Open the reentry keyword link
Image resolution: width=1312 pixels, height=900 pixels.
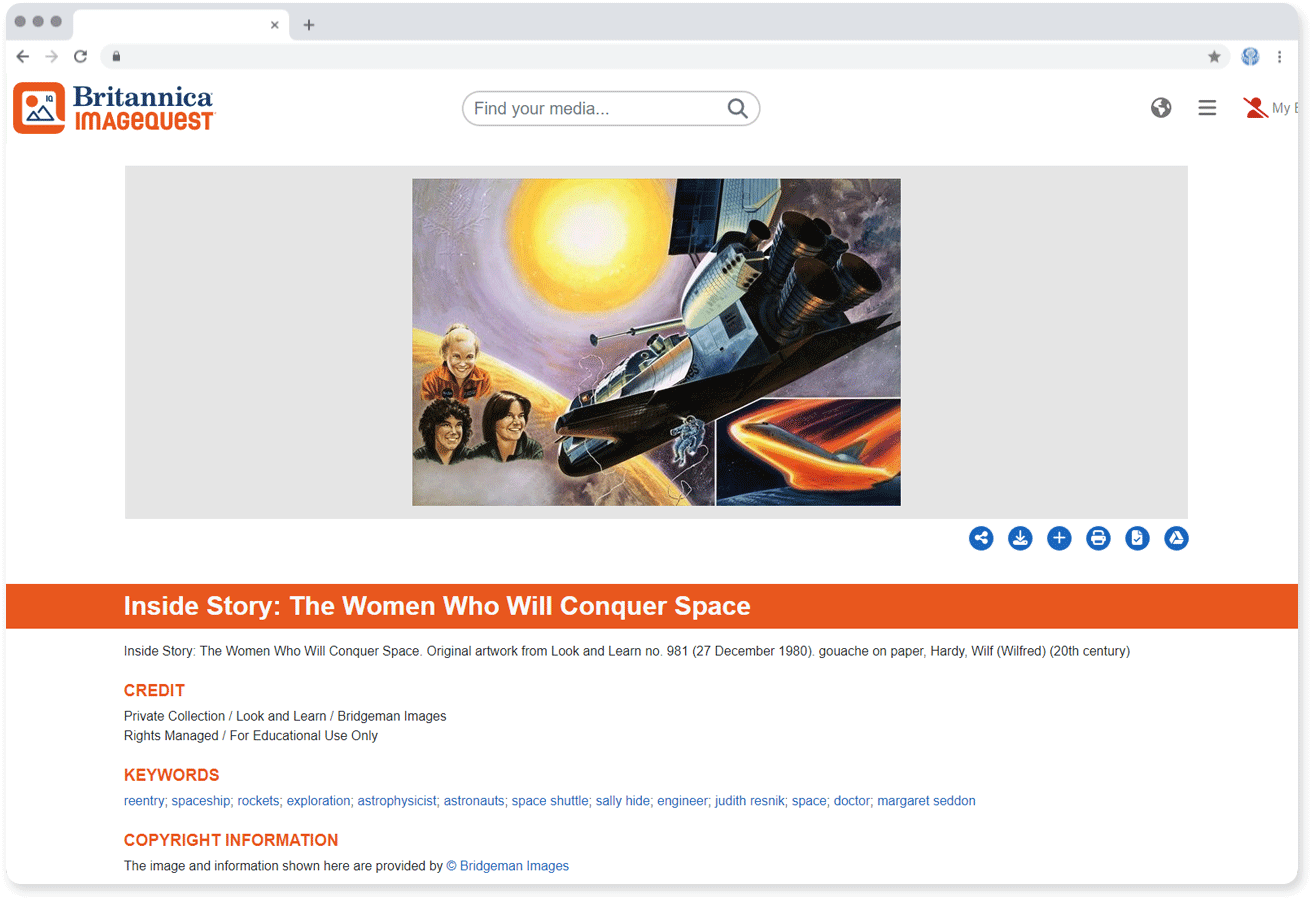[144, 801]
